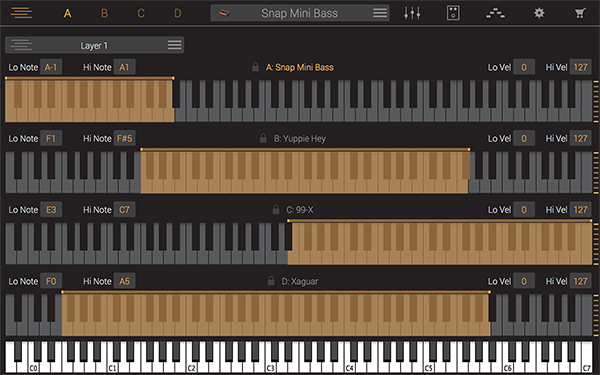This screenshot has width=600, height=375.
Task: Click slot D velocity meter strip
Action: (x=596, y=315)
